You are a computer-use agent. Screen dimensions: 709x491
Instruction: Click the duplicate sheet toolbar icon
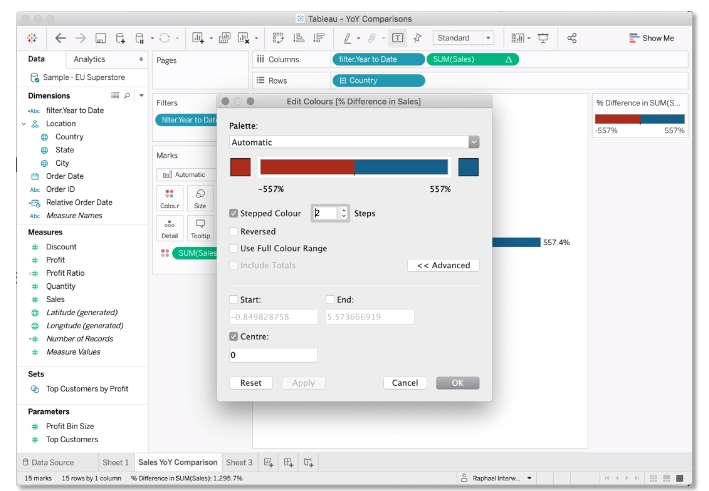(x=225, y=38)
